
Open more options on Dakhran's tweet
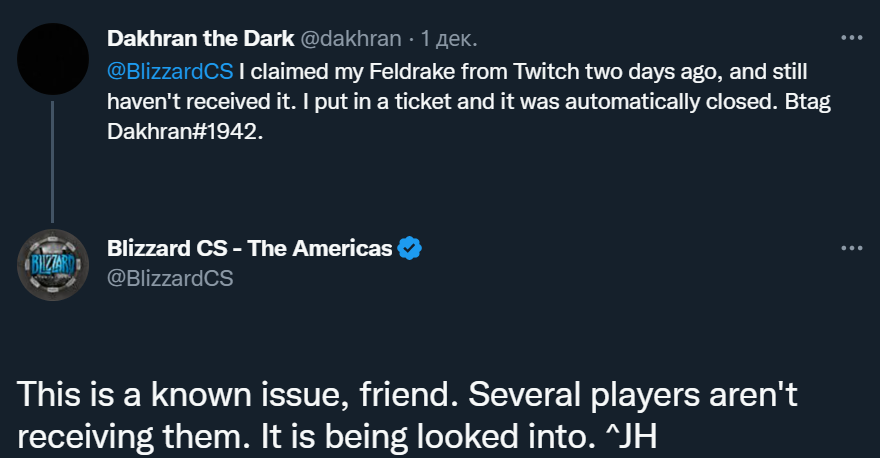(850, 38)
